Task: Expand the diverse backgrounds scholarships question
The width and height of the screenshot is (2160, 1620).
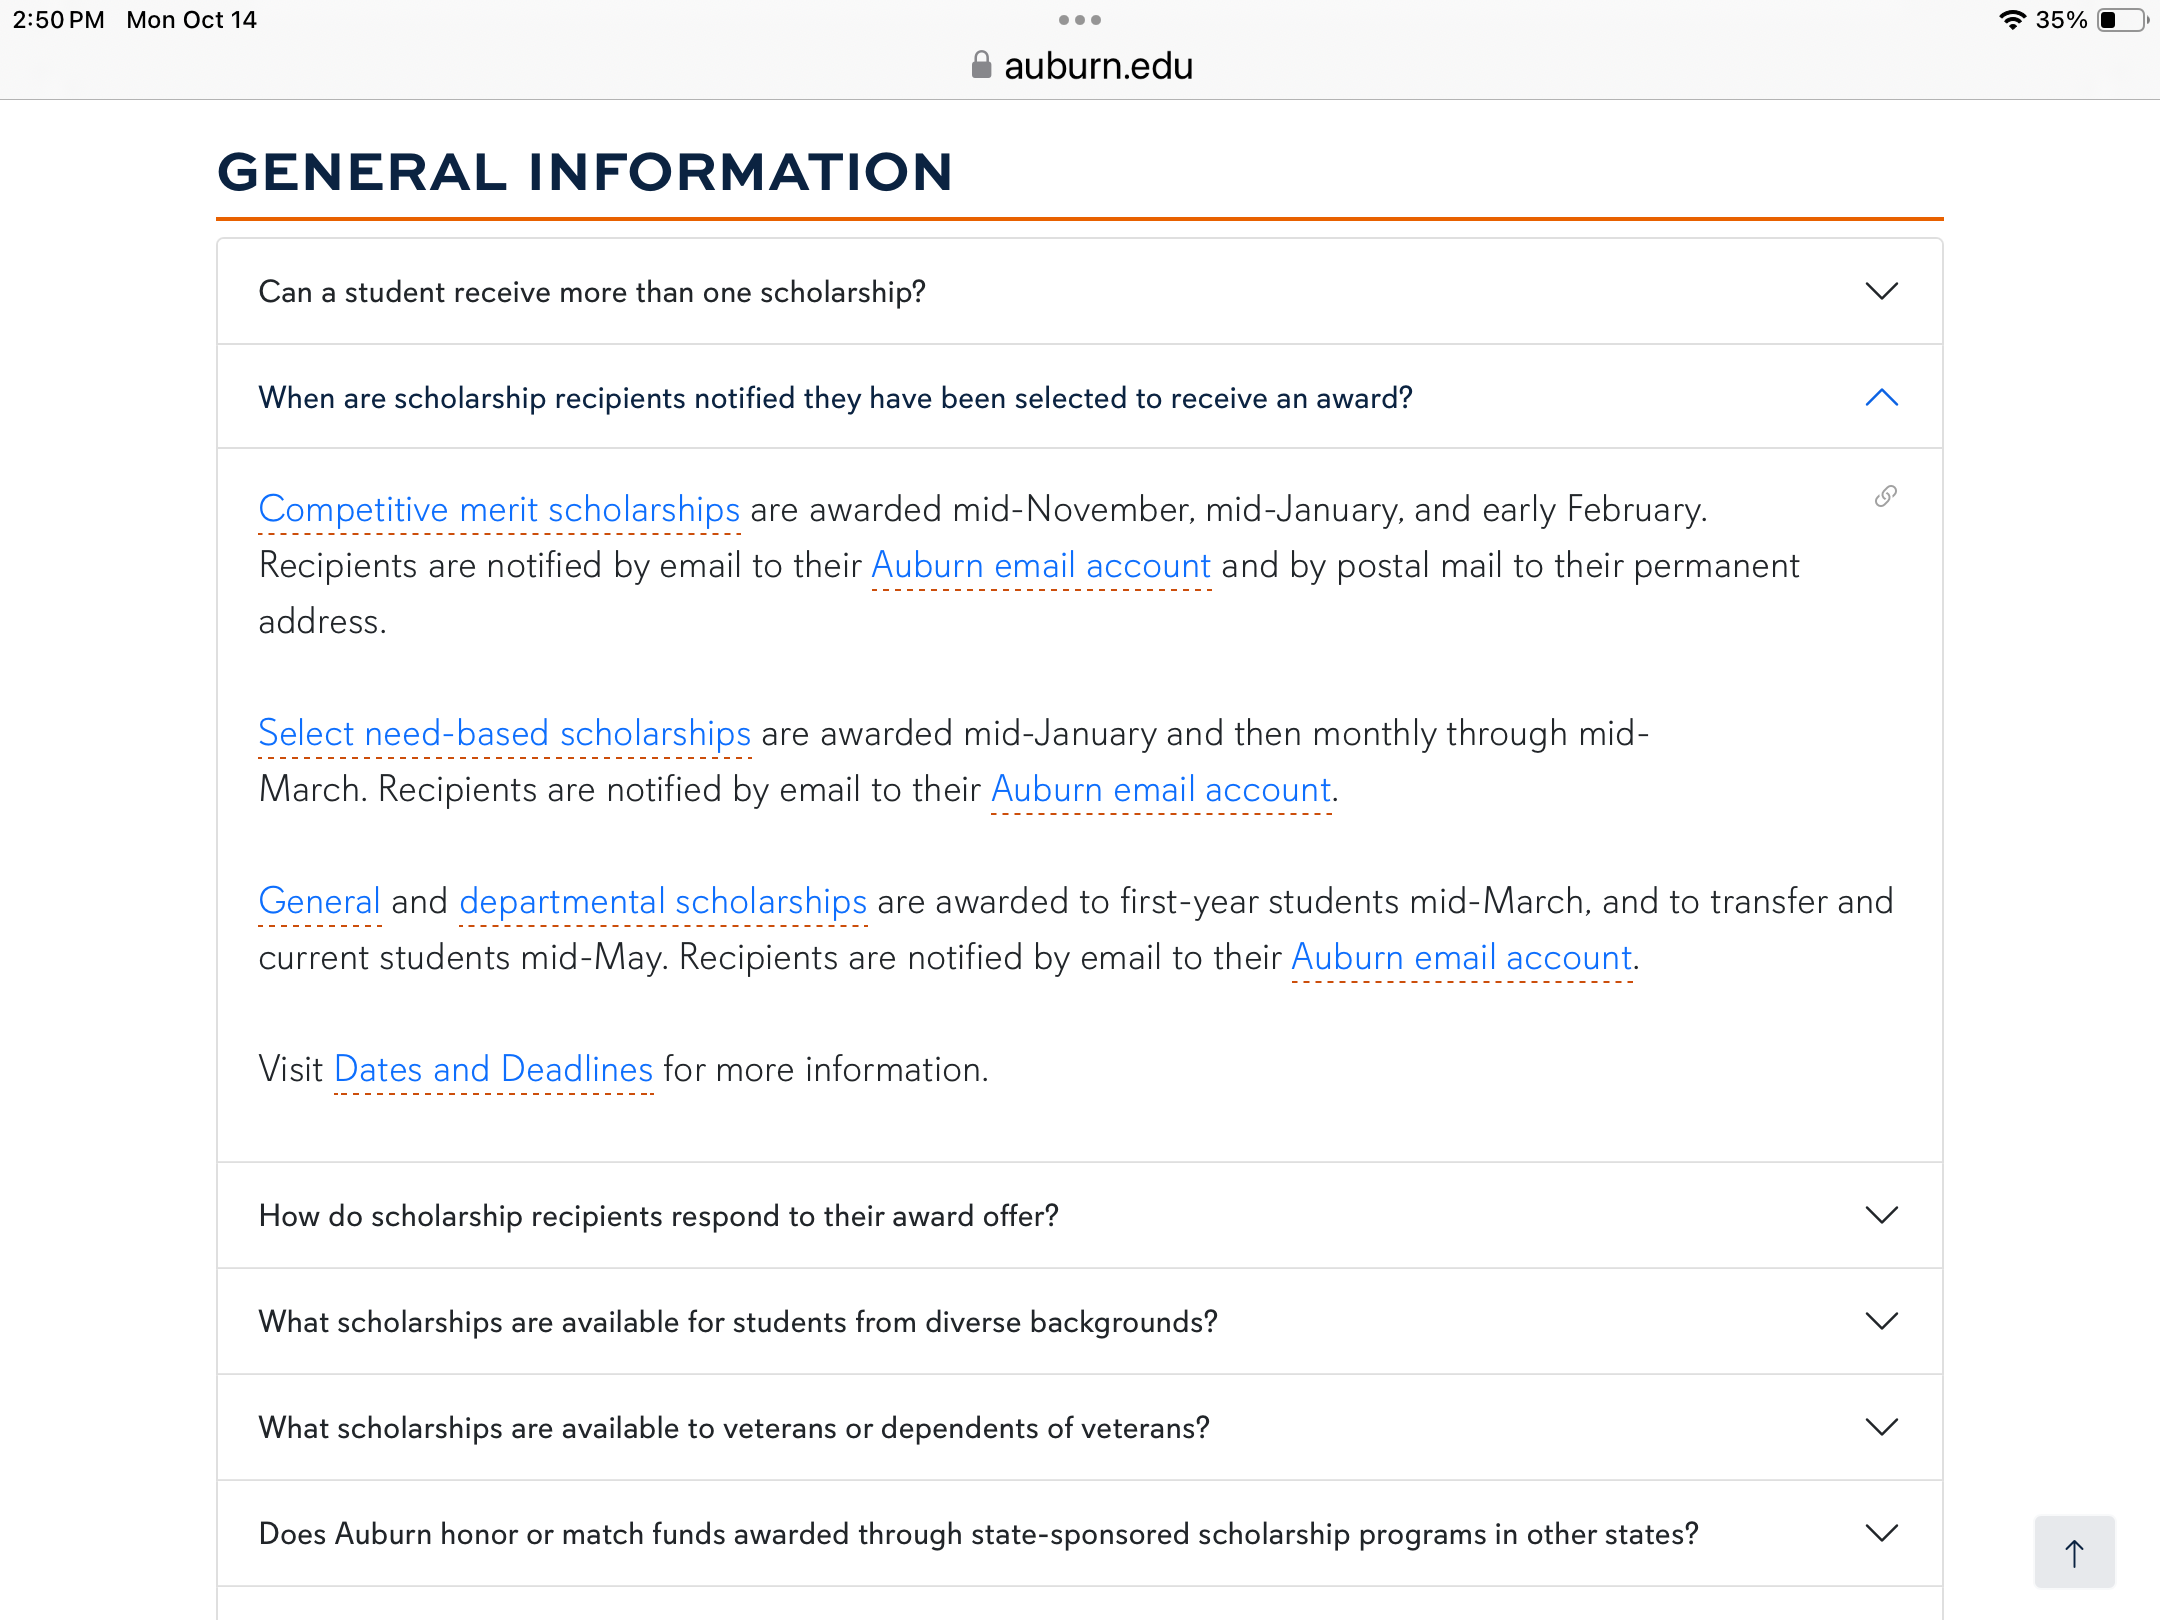Action: click(x=1080, y=1322)
